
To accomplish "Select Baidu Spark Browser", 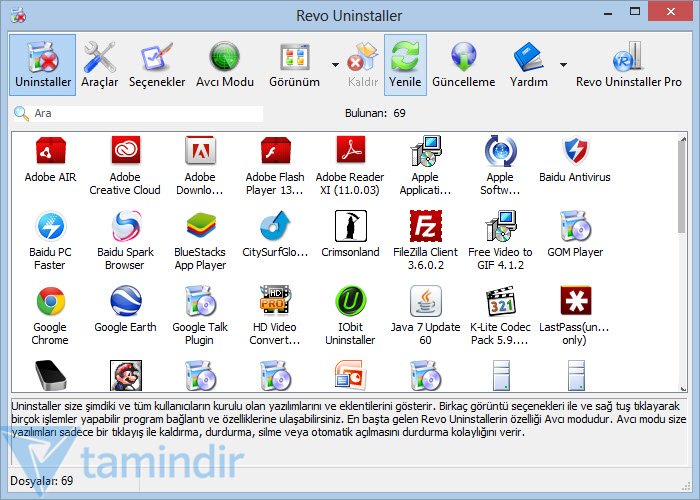I will pos(125,241).
